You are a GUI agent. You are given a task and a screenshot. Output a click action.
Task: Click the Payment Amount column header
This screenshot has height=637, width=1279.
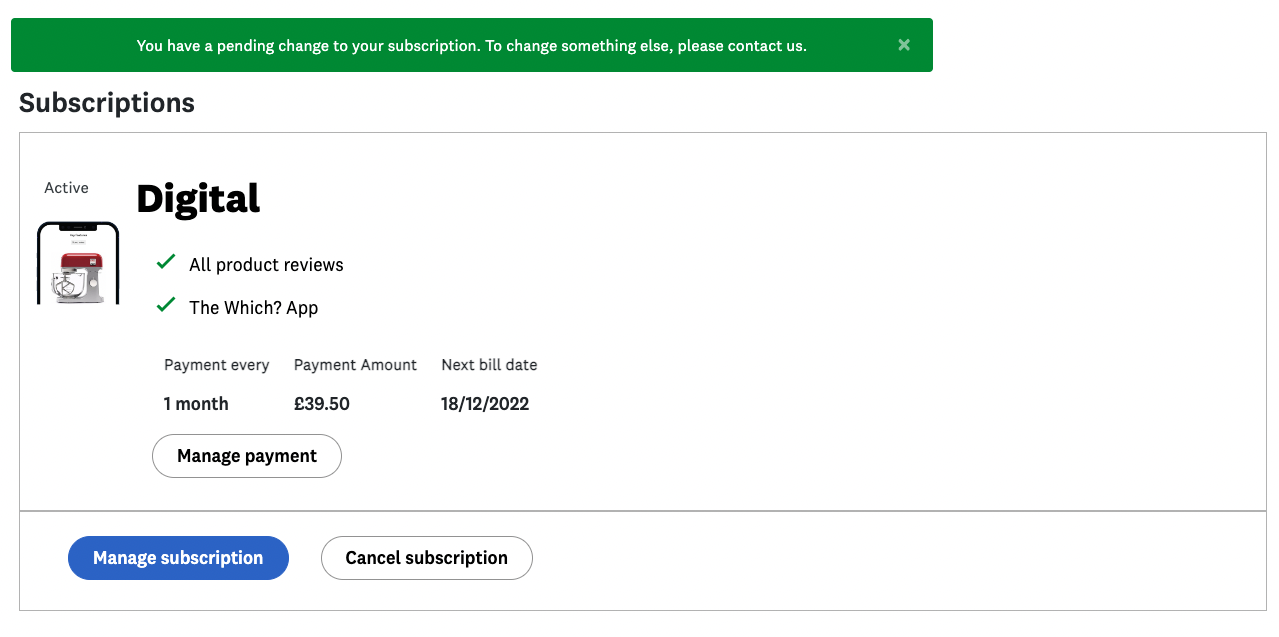tap(355, 364)
